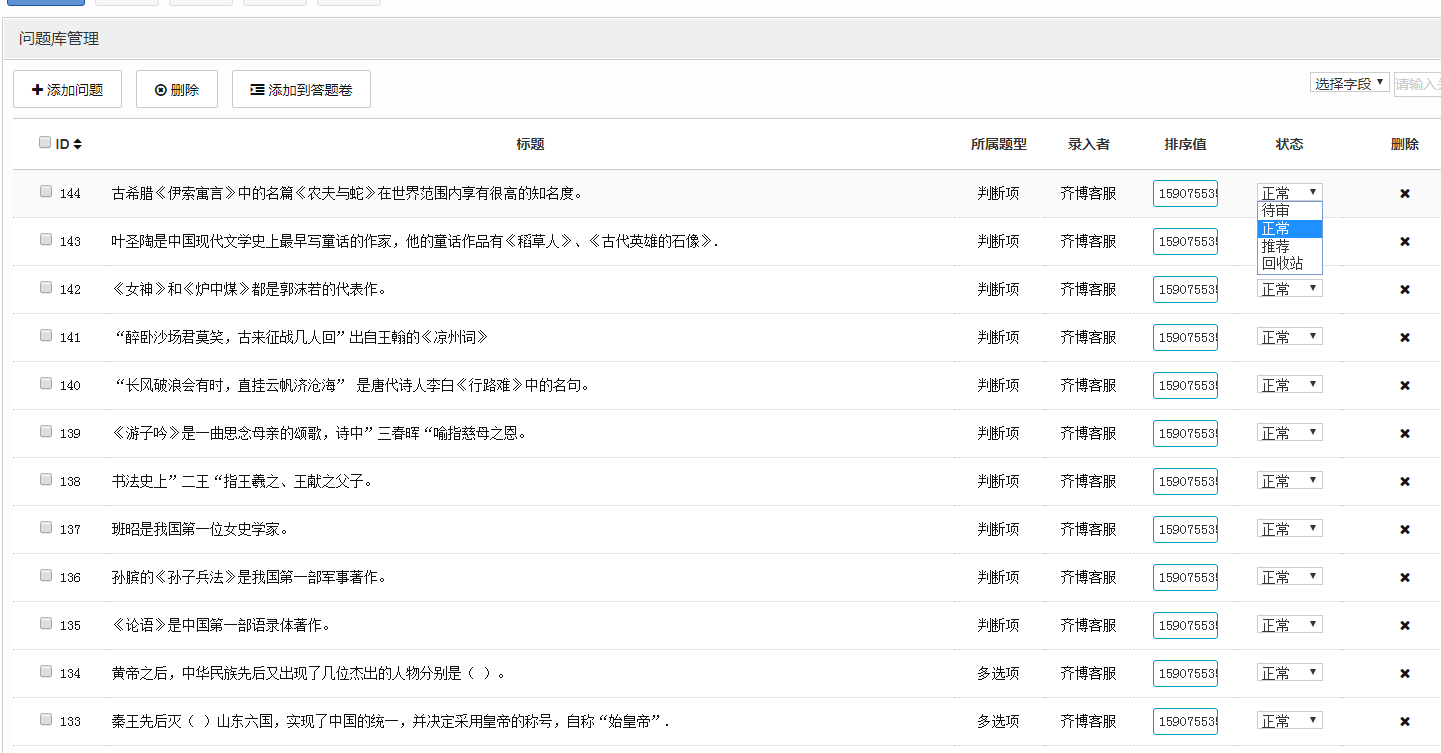Sort the table by the ID arrows icon
The image size is (1441, 753).
77,144
